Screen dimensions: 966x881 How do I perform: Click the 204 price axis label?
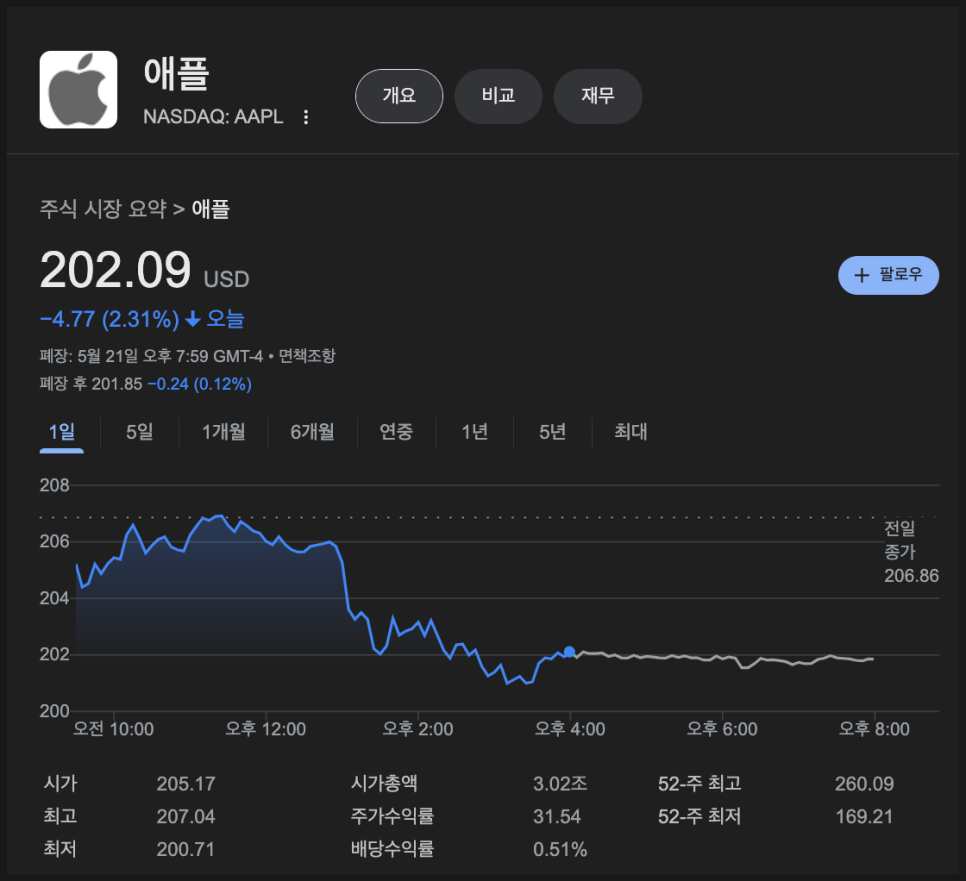point(54,598)
